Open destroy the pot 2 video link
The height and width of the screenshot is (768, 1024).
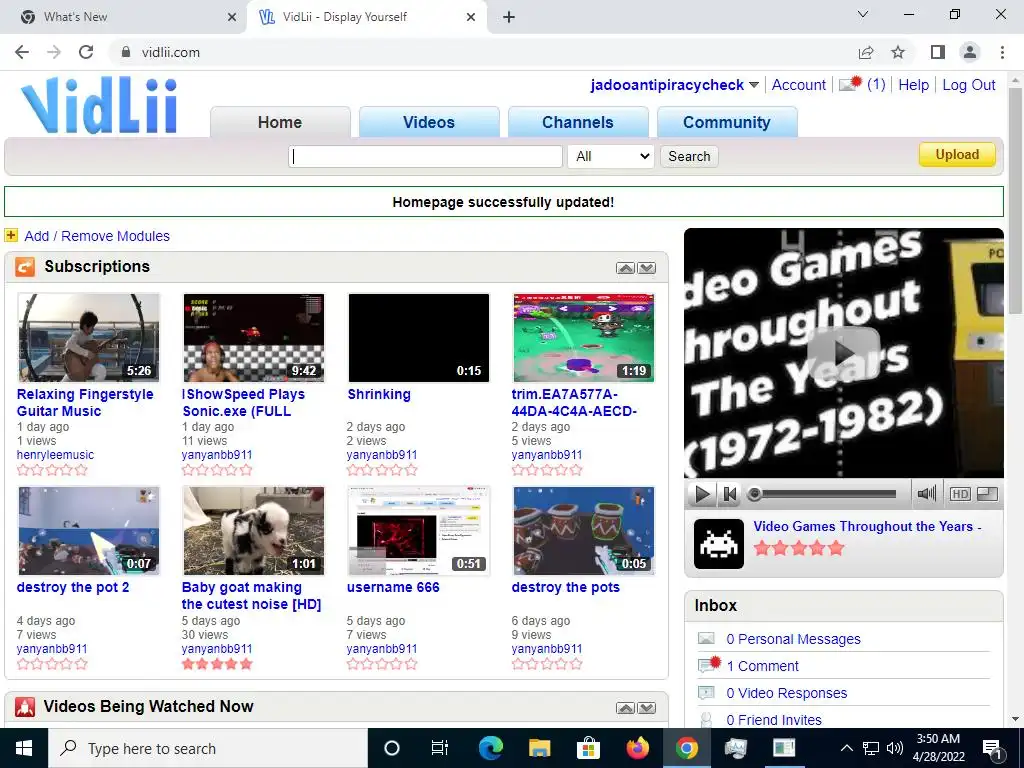pos(73,587)
